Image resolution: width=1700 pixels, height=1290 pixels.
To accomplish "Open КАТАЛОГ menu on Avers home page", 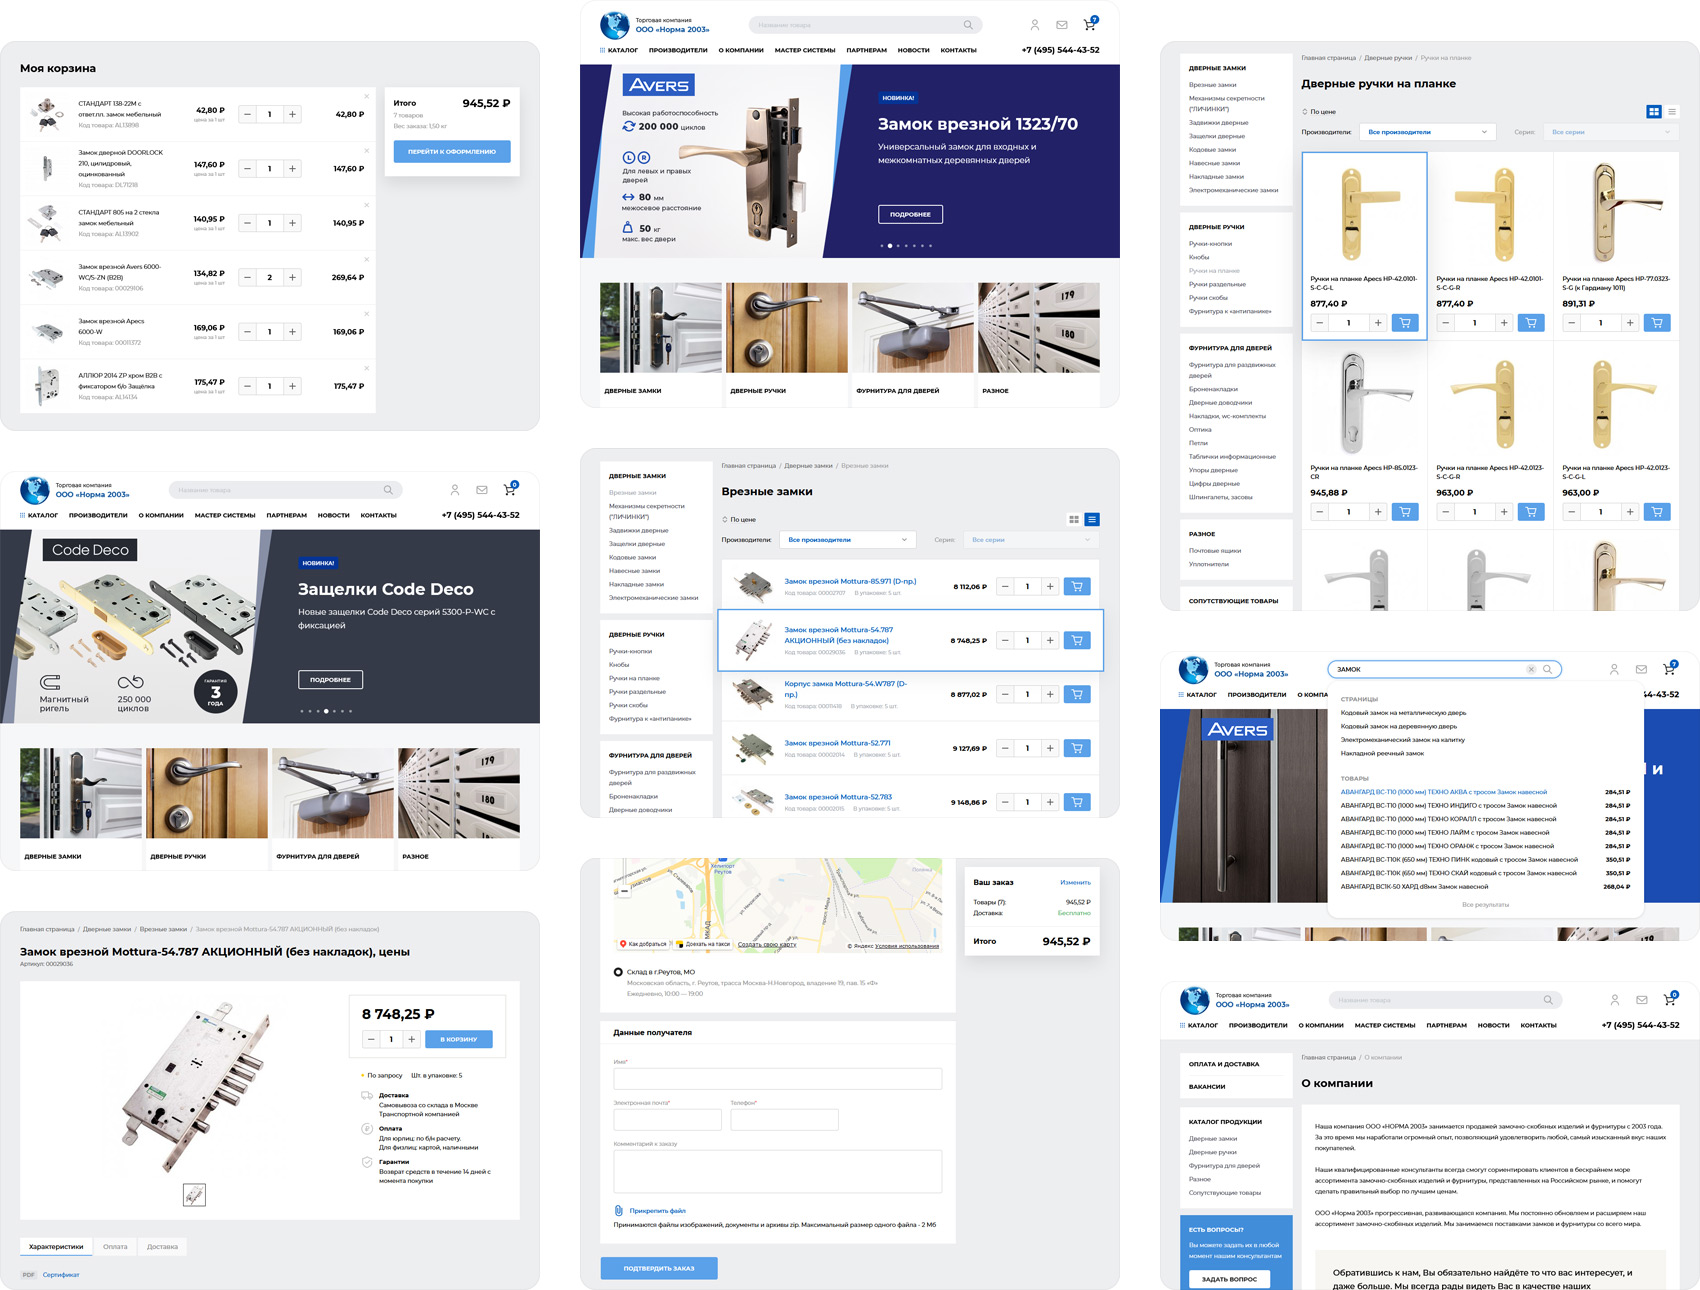I will point(619,50).
